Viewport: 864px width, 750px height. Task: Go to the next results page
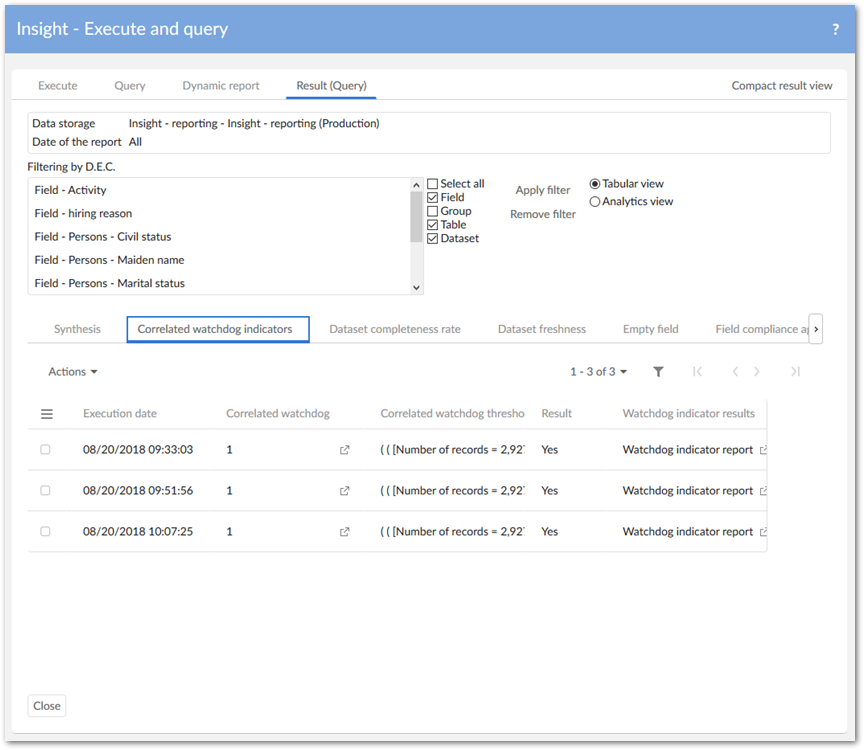click(x=757, y=372)
